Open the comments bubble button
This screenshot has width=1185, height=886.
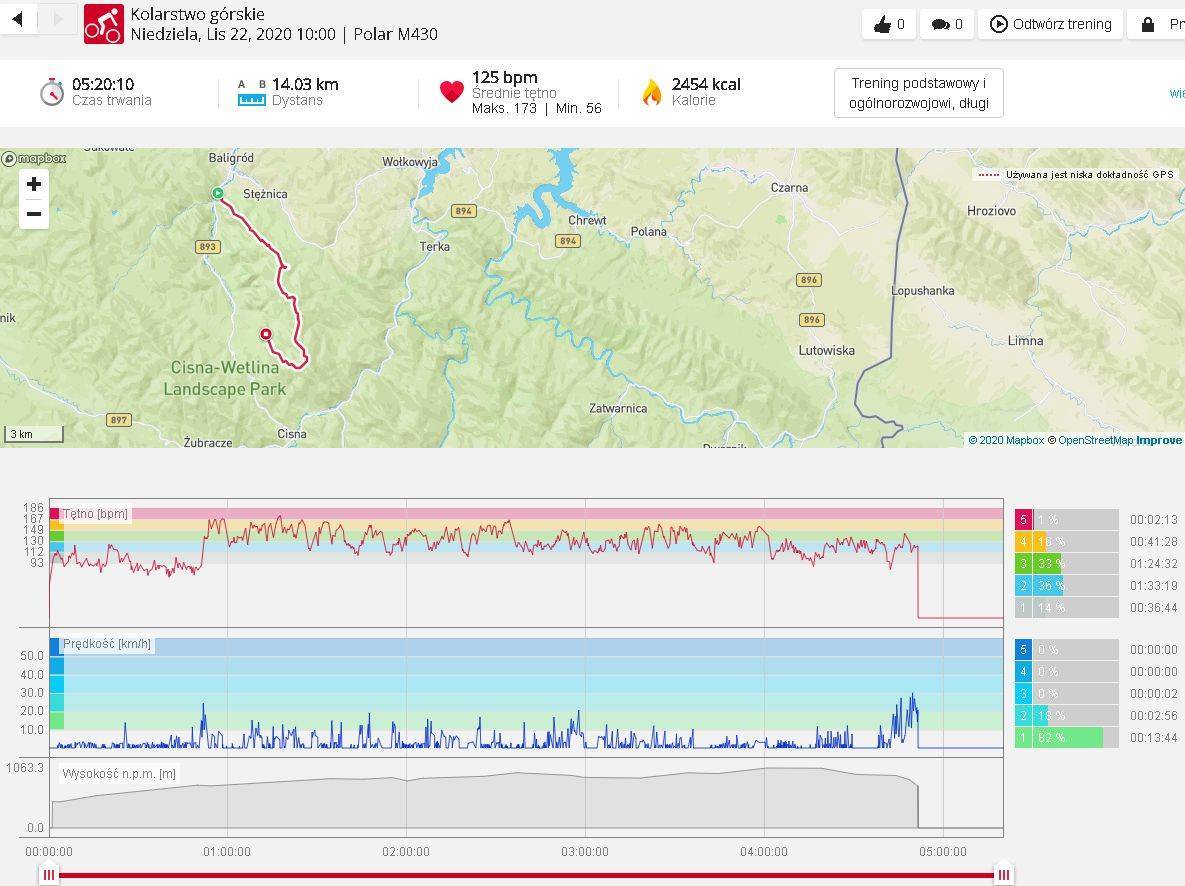click(947, 24)
